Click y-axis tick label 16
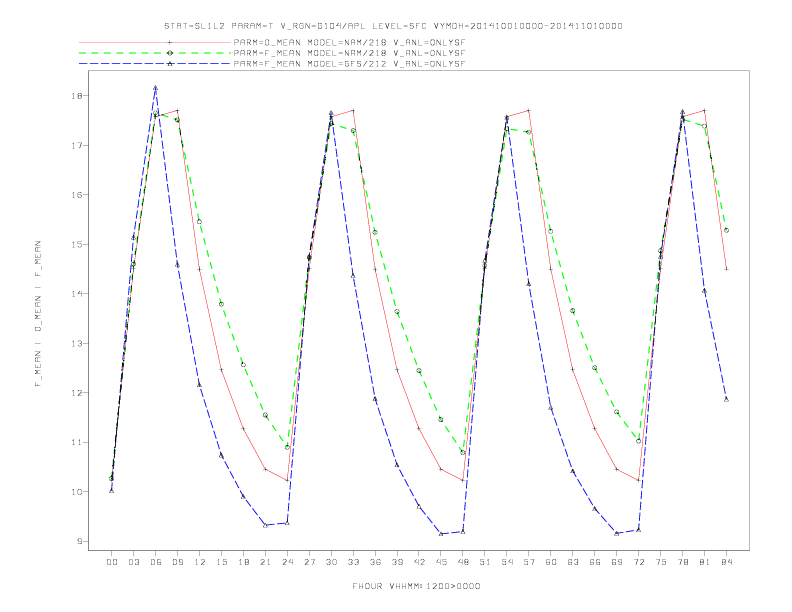This screenshot has height=612, width=792. [x=77, y=195]
